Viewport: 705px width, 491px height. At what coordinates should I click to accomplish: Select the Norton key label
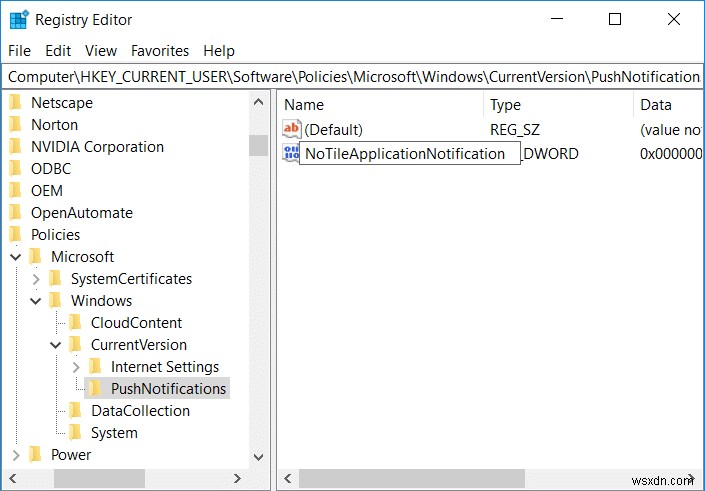coord(54,125)
